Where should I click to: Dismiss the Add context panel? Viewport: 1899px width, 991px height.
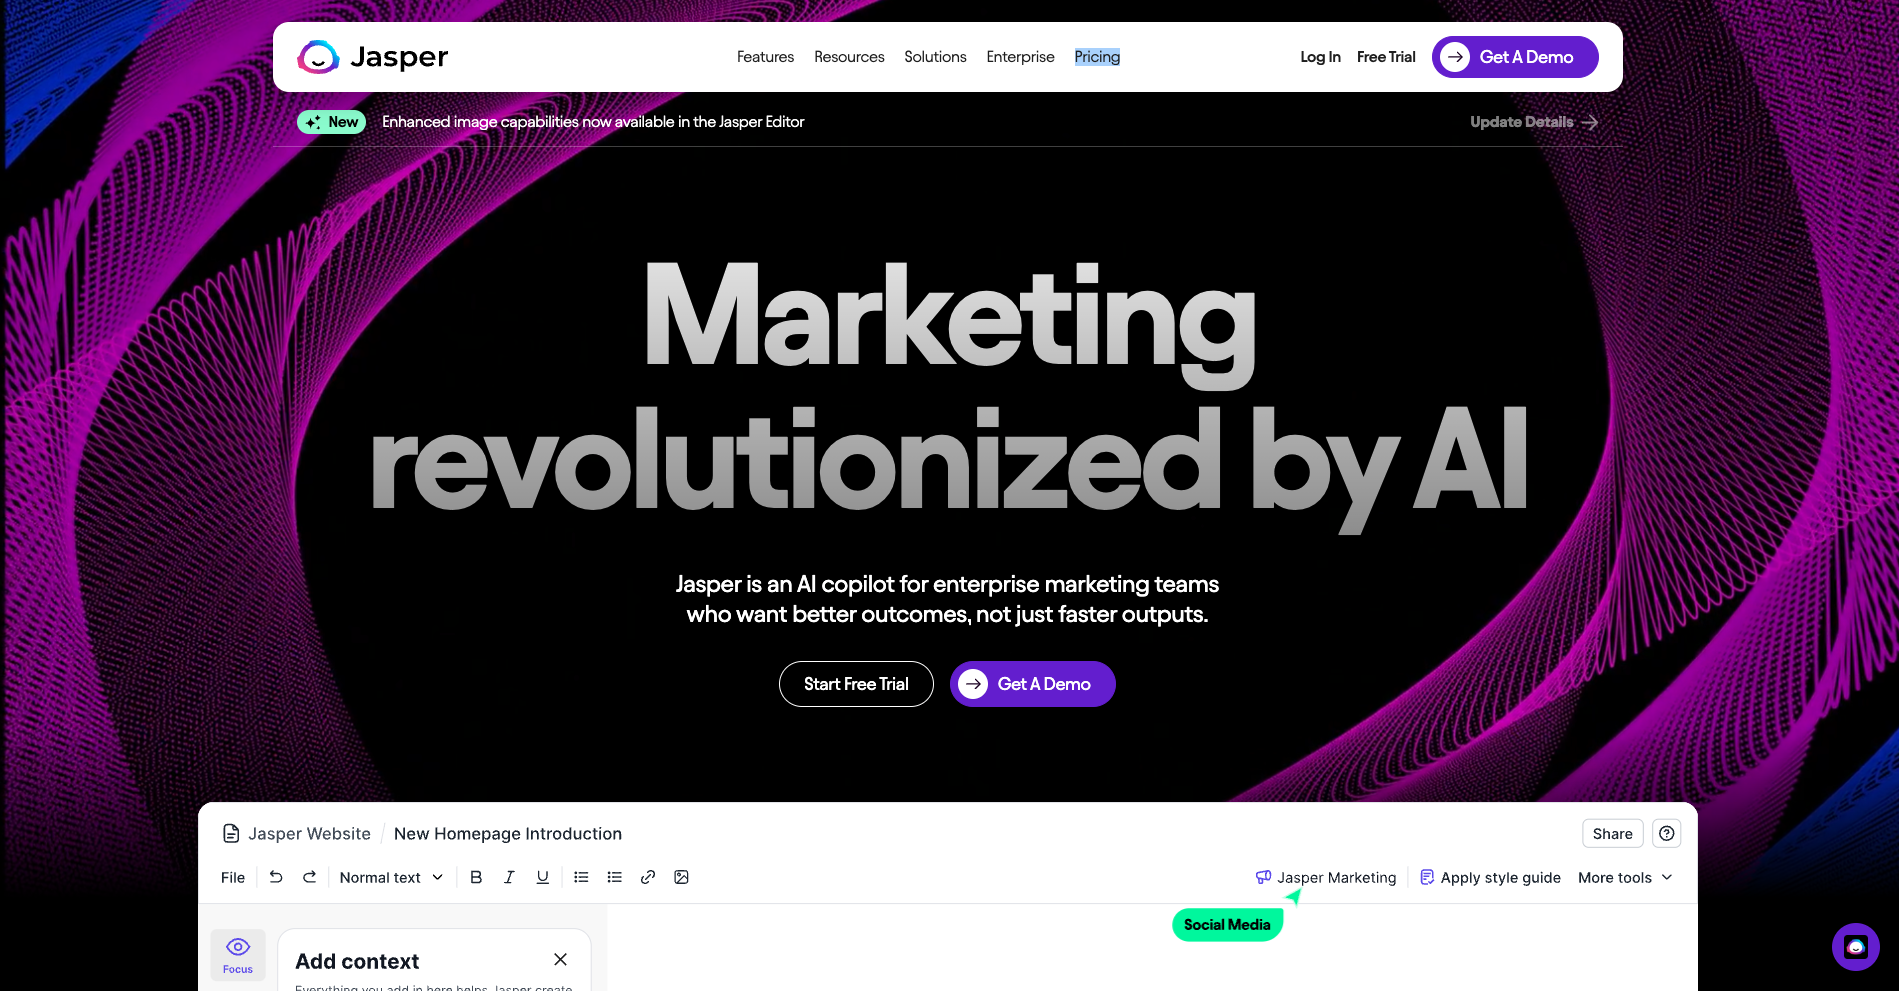pyautogui.click(x=560, y=959)
